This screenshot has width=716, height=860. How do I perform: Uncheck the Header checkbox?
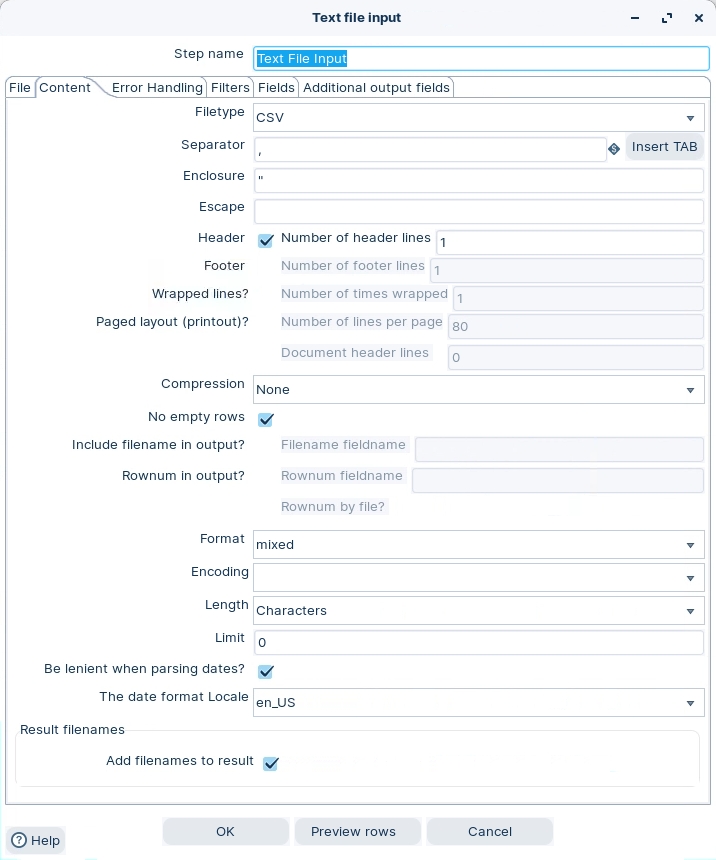266,241
